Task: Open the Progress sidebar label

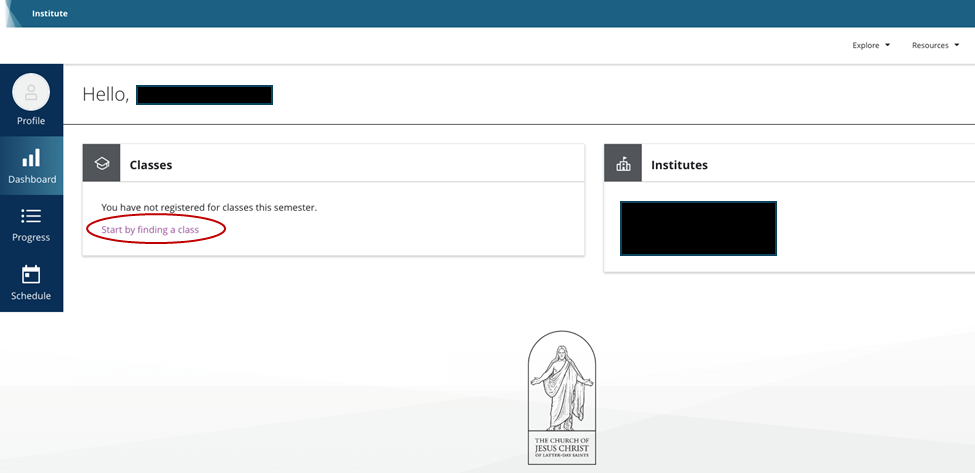Action: pos(31,238)
